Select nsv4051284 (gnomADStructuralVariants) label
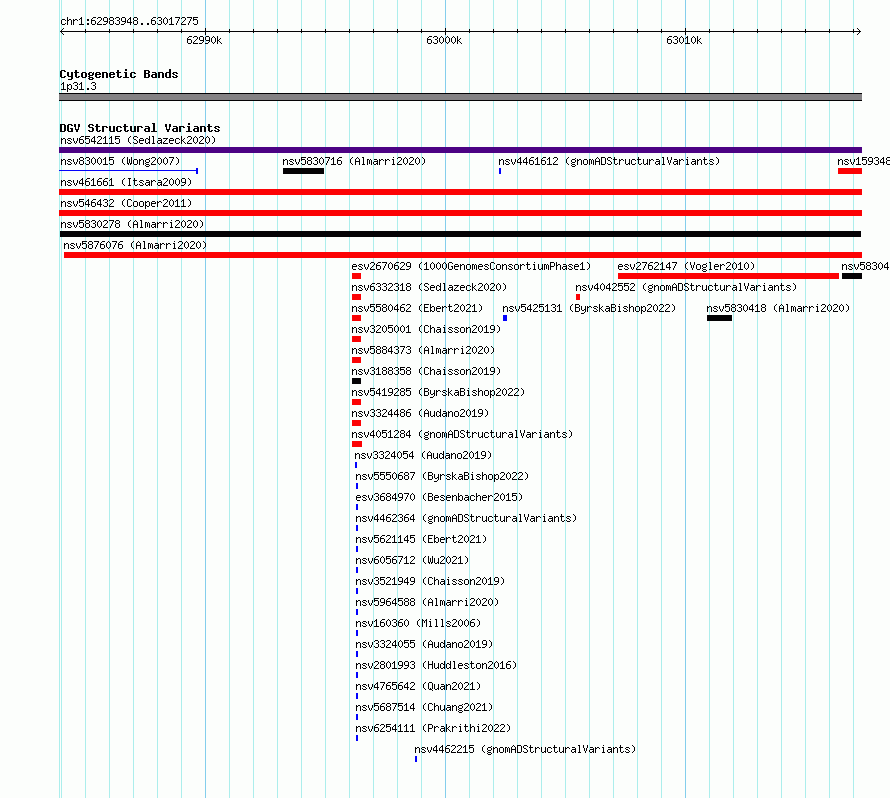 pos(462,434)
